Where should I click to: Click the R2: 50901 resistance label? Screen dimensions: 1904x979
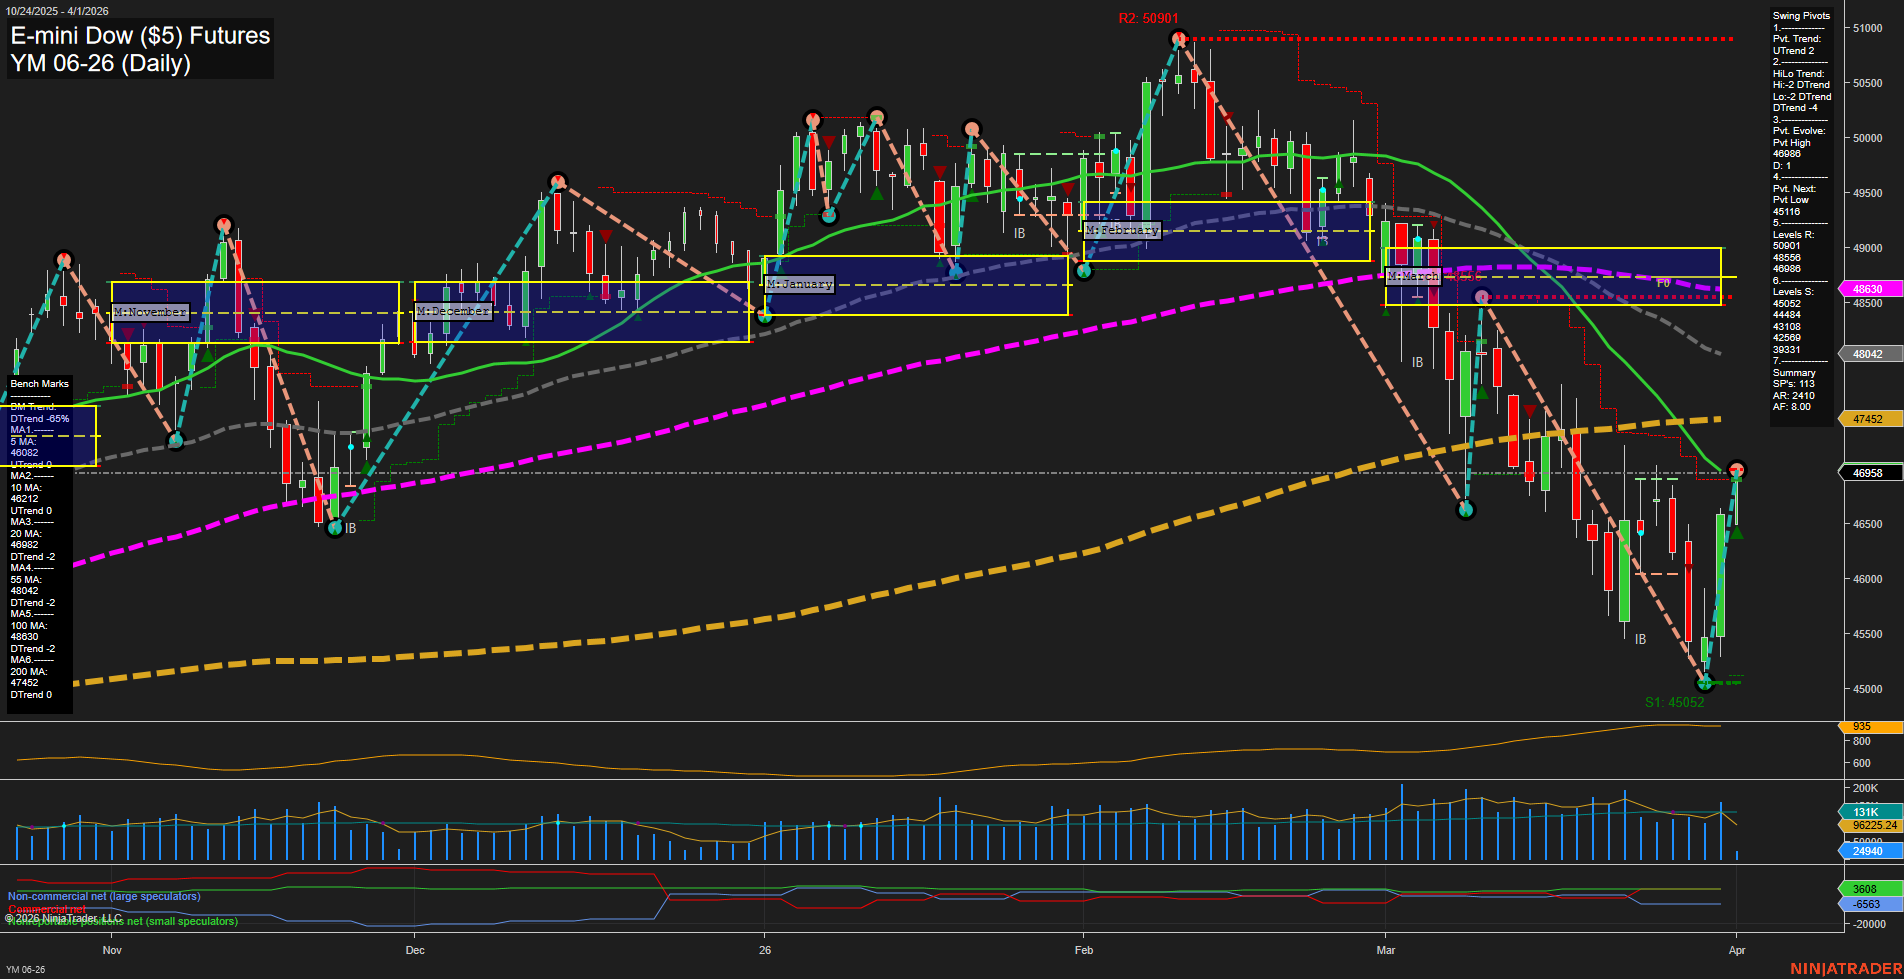[1150, 17]
